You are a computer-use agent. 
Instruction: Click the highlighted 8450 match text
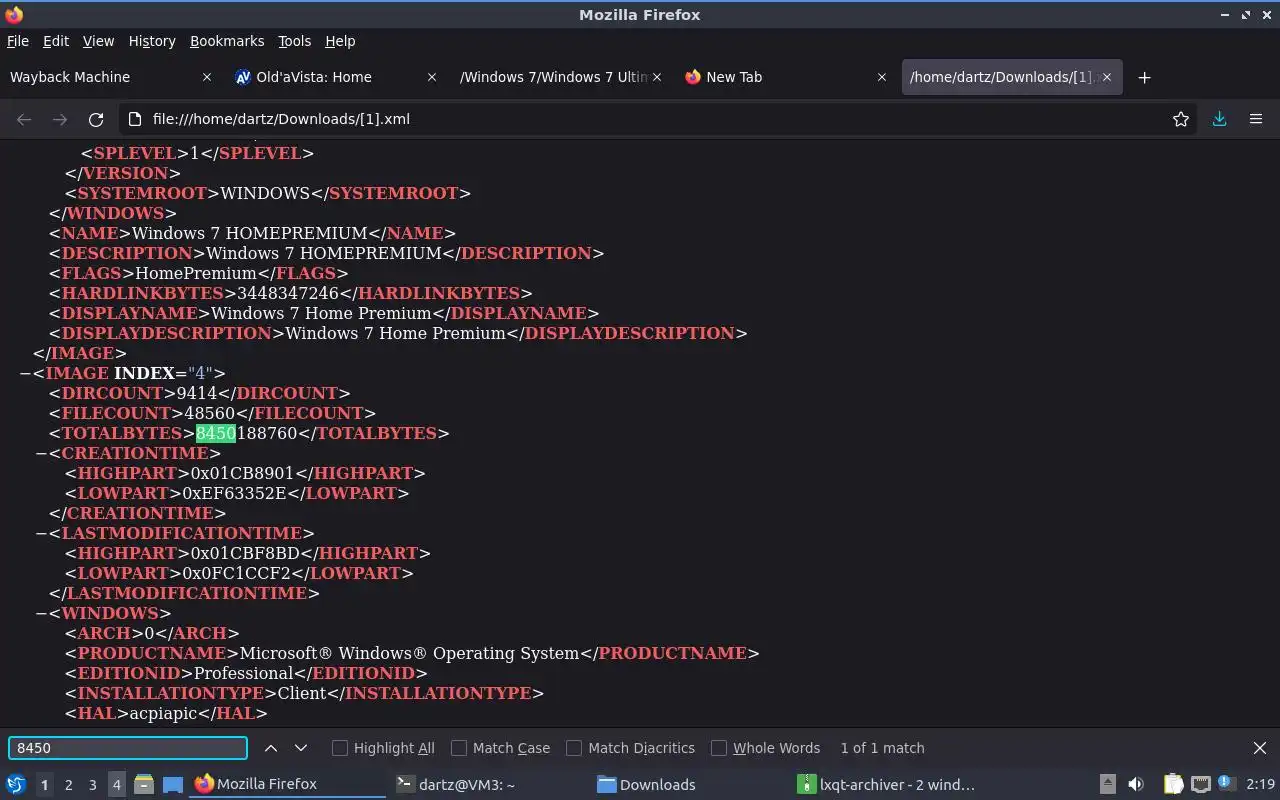click(216, 433)
